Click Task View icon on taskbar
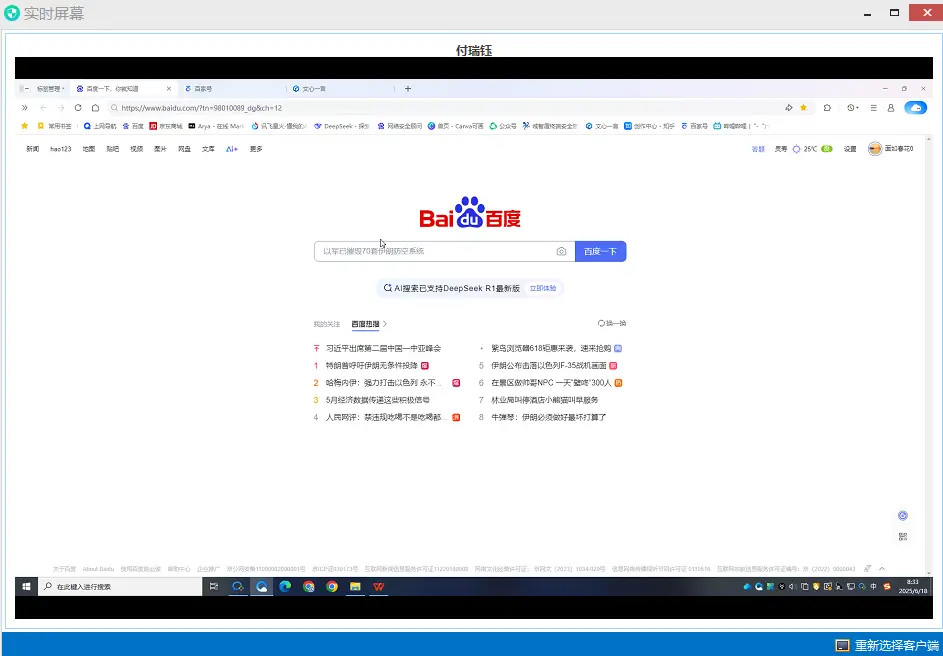Viewport: 943px width, 656px height. point(214,586)
